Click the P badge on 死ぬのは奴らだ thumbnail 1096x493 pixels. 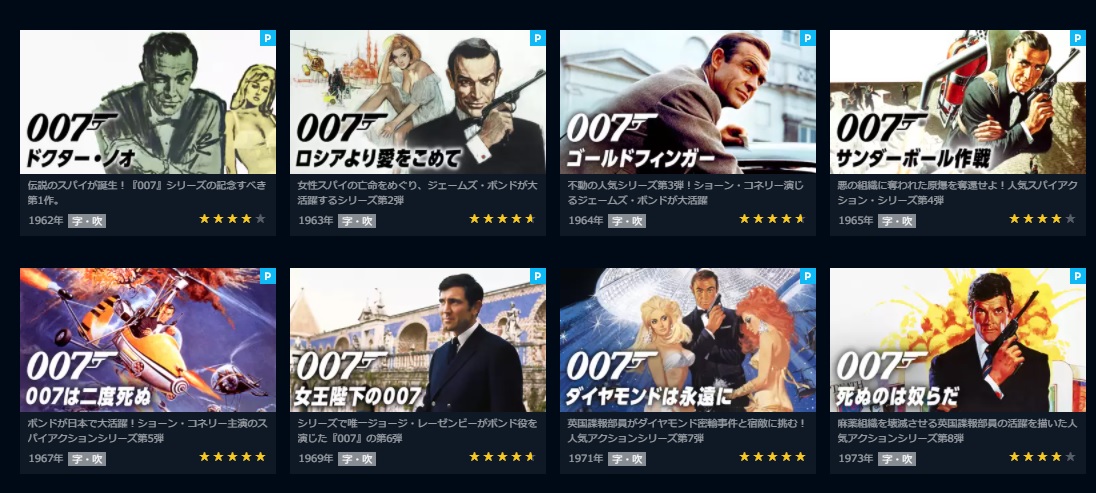(1078, 276)
